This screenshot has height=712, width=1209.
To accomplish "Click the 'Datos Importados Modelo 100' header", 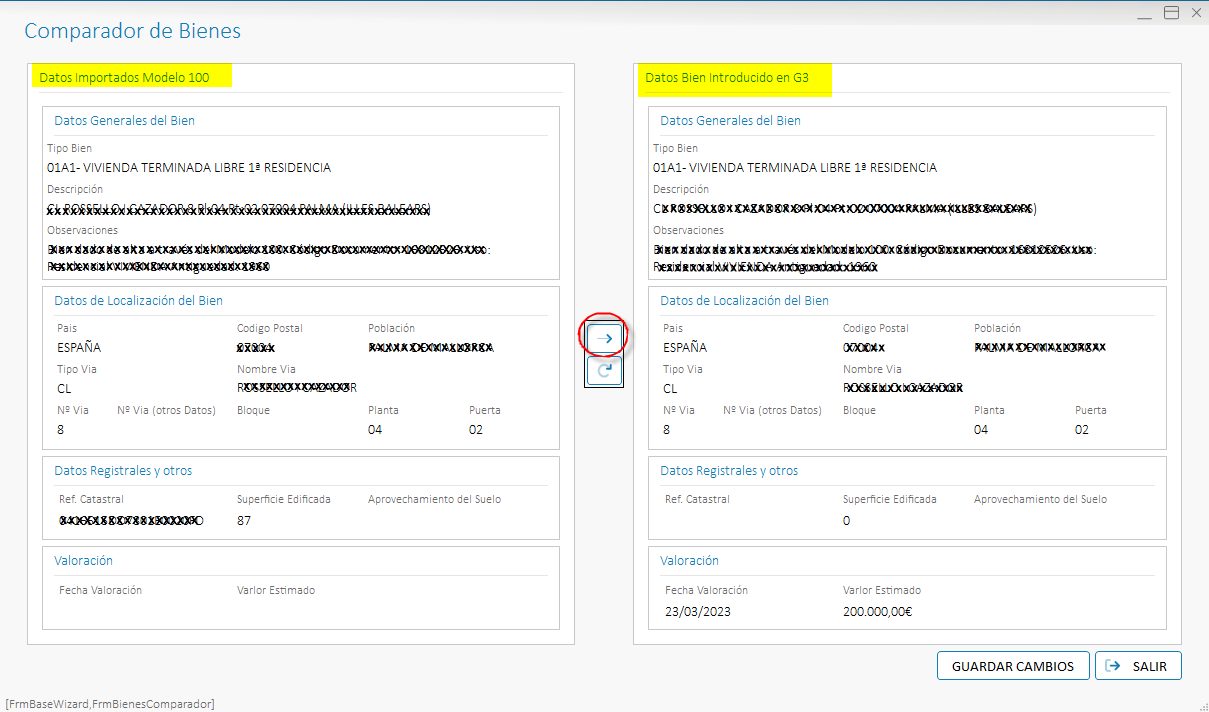I will 125,77.
